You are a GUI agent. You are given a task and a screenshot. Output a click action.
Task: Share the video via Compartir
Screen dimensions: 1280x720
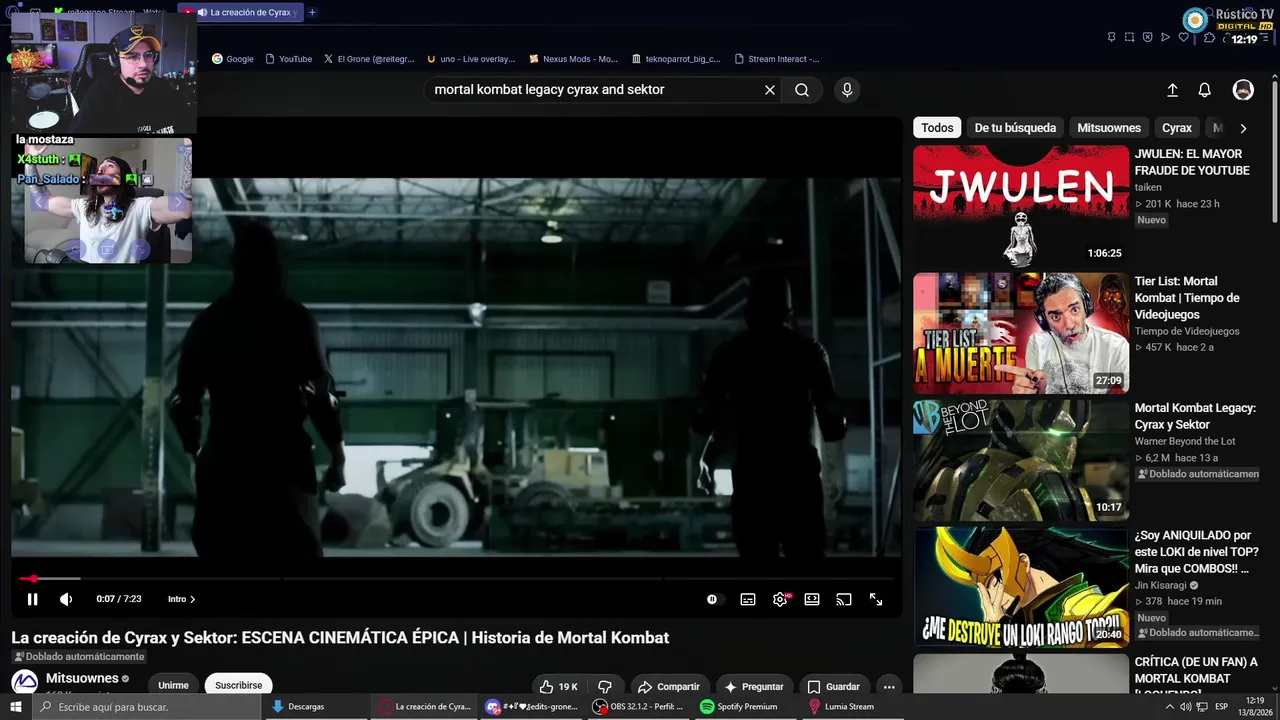click(x=668, y=687)
